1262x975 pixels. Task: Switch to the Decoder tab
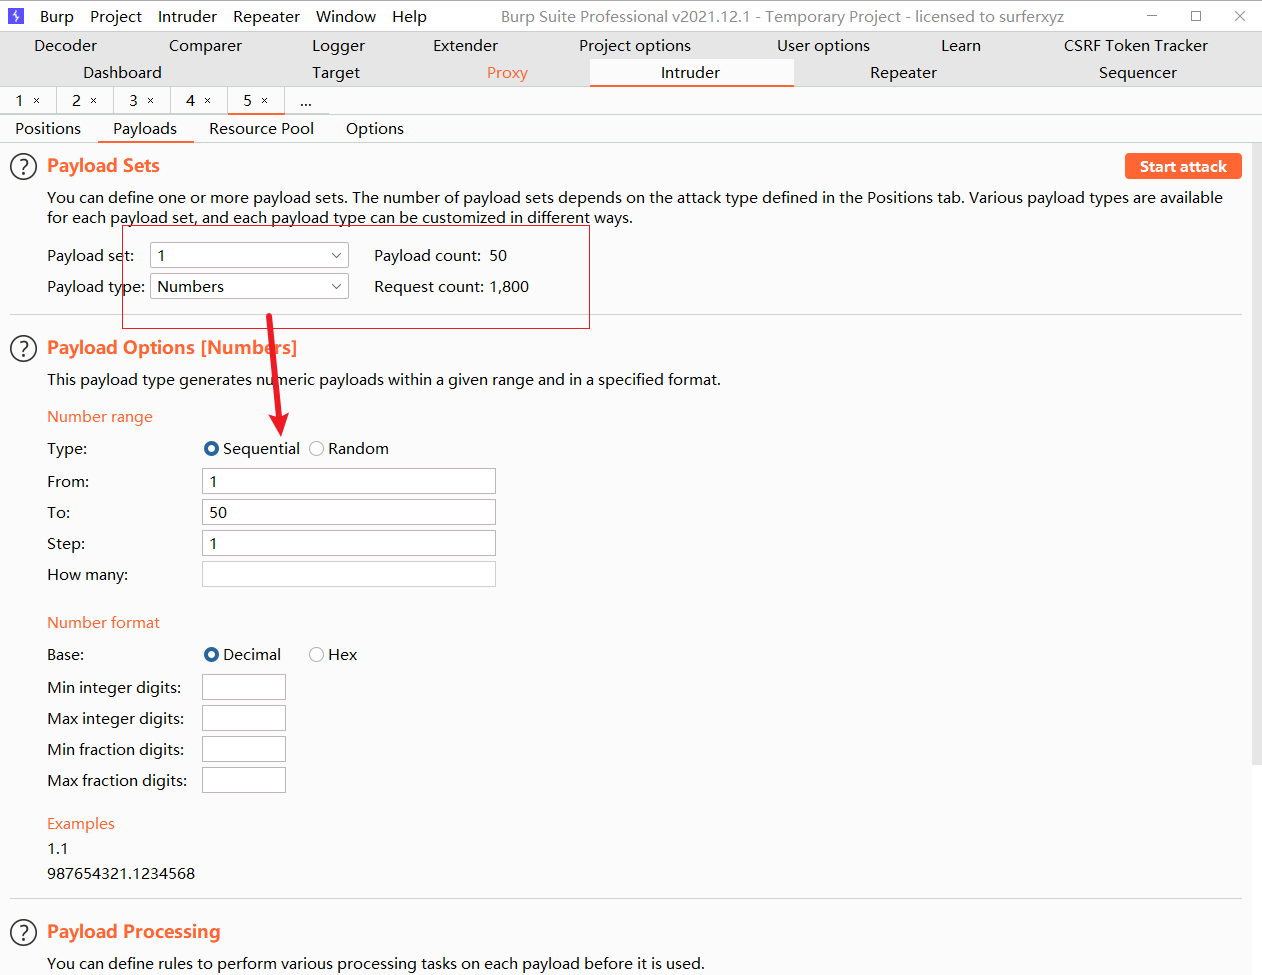pos(66,46)
